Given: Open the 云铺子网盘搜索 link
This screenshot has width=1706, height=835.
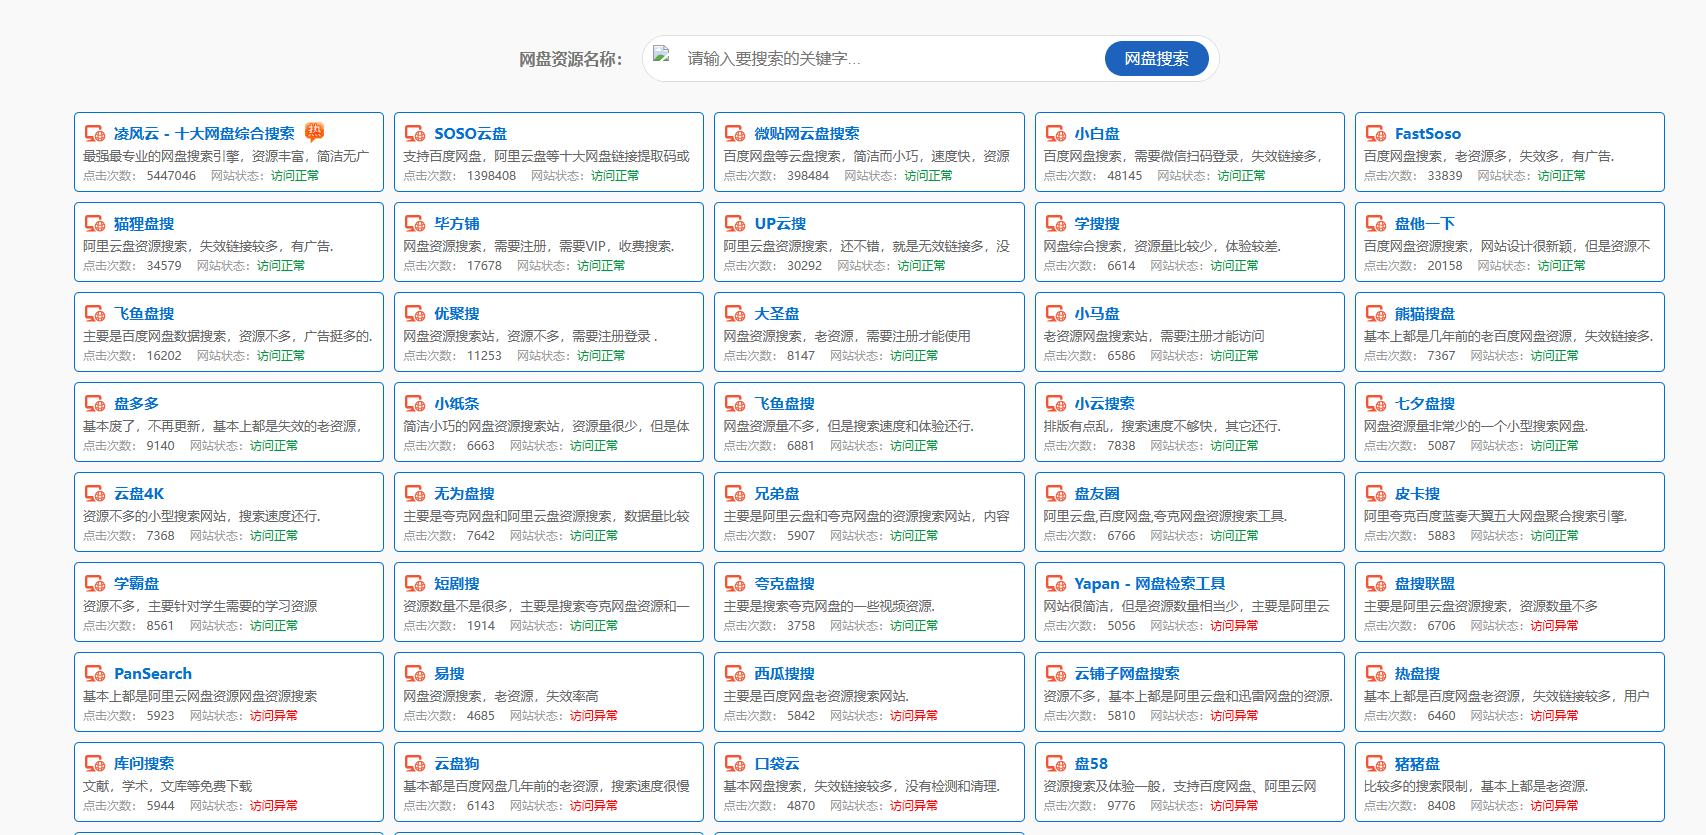Looking at the screenshot, I should (1127, 673).
